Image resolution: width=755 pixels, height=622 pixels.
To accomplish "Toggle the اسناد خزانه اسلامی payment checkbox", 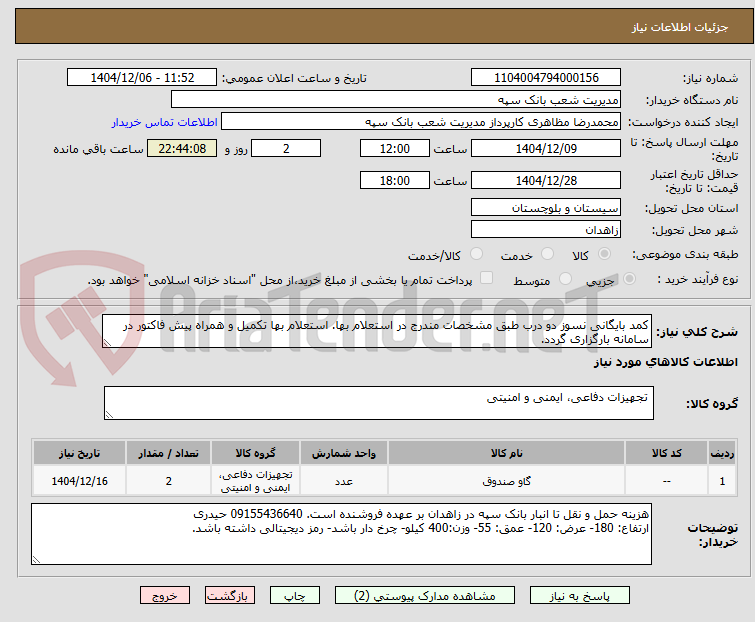I will pos(487,278).
